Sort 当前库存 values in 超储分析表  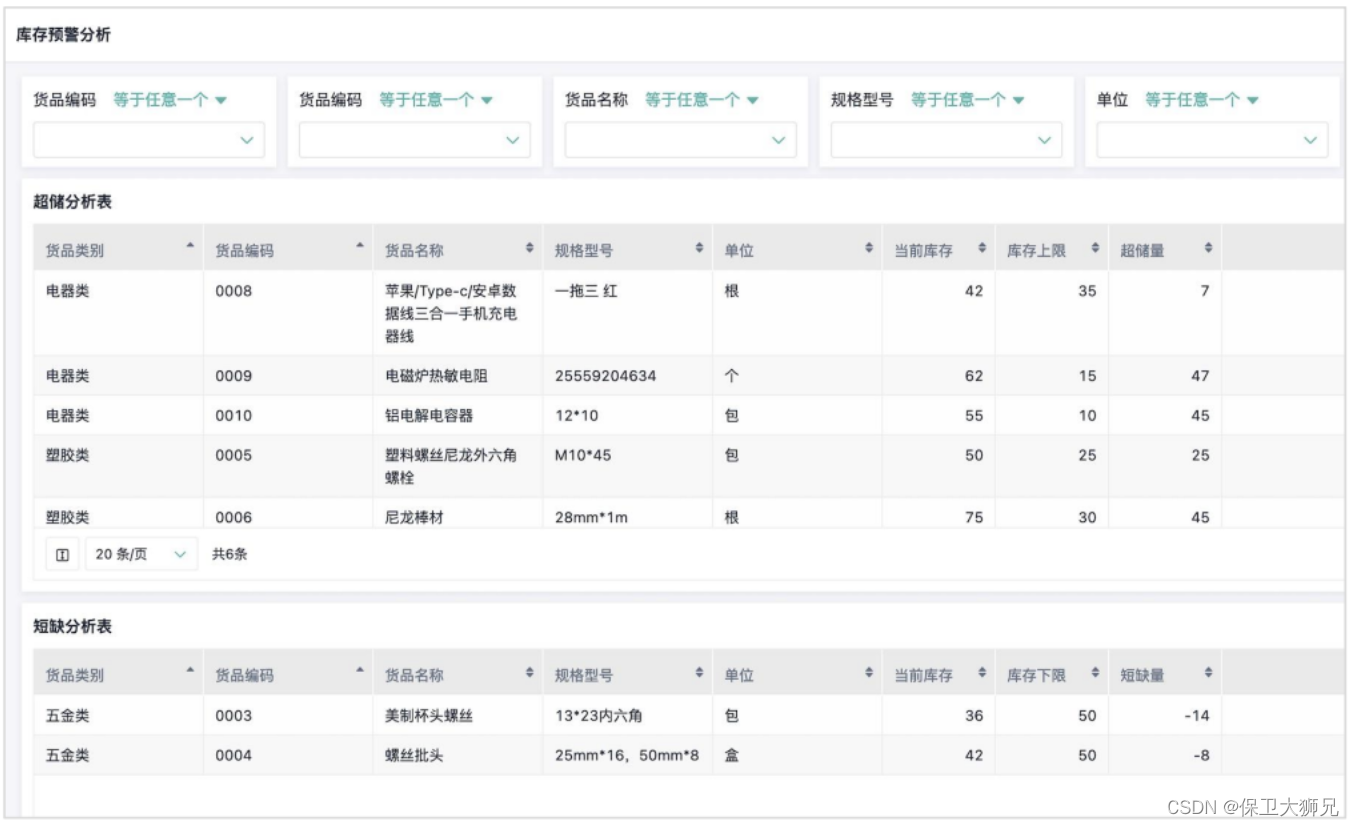tap(982, 249)
